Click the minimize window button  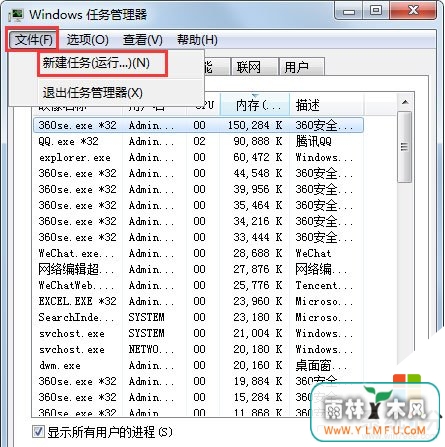point(349,11)
